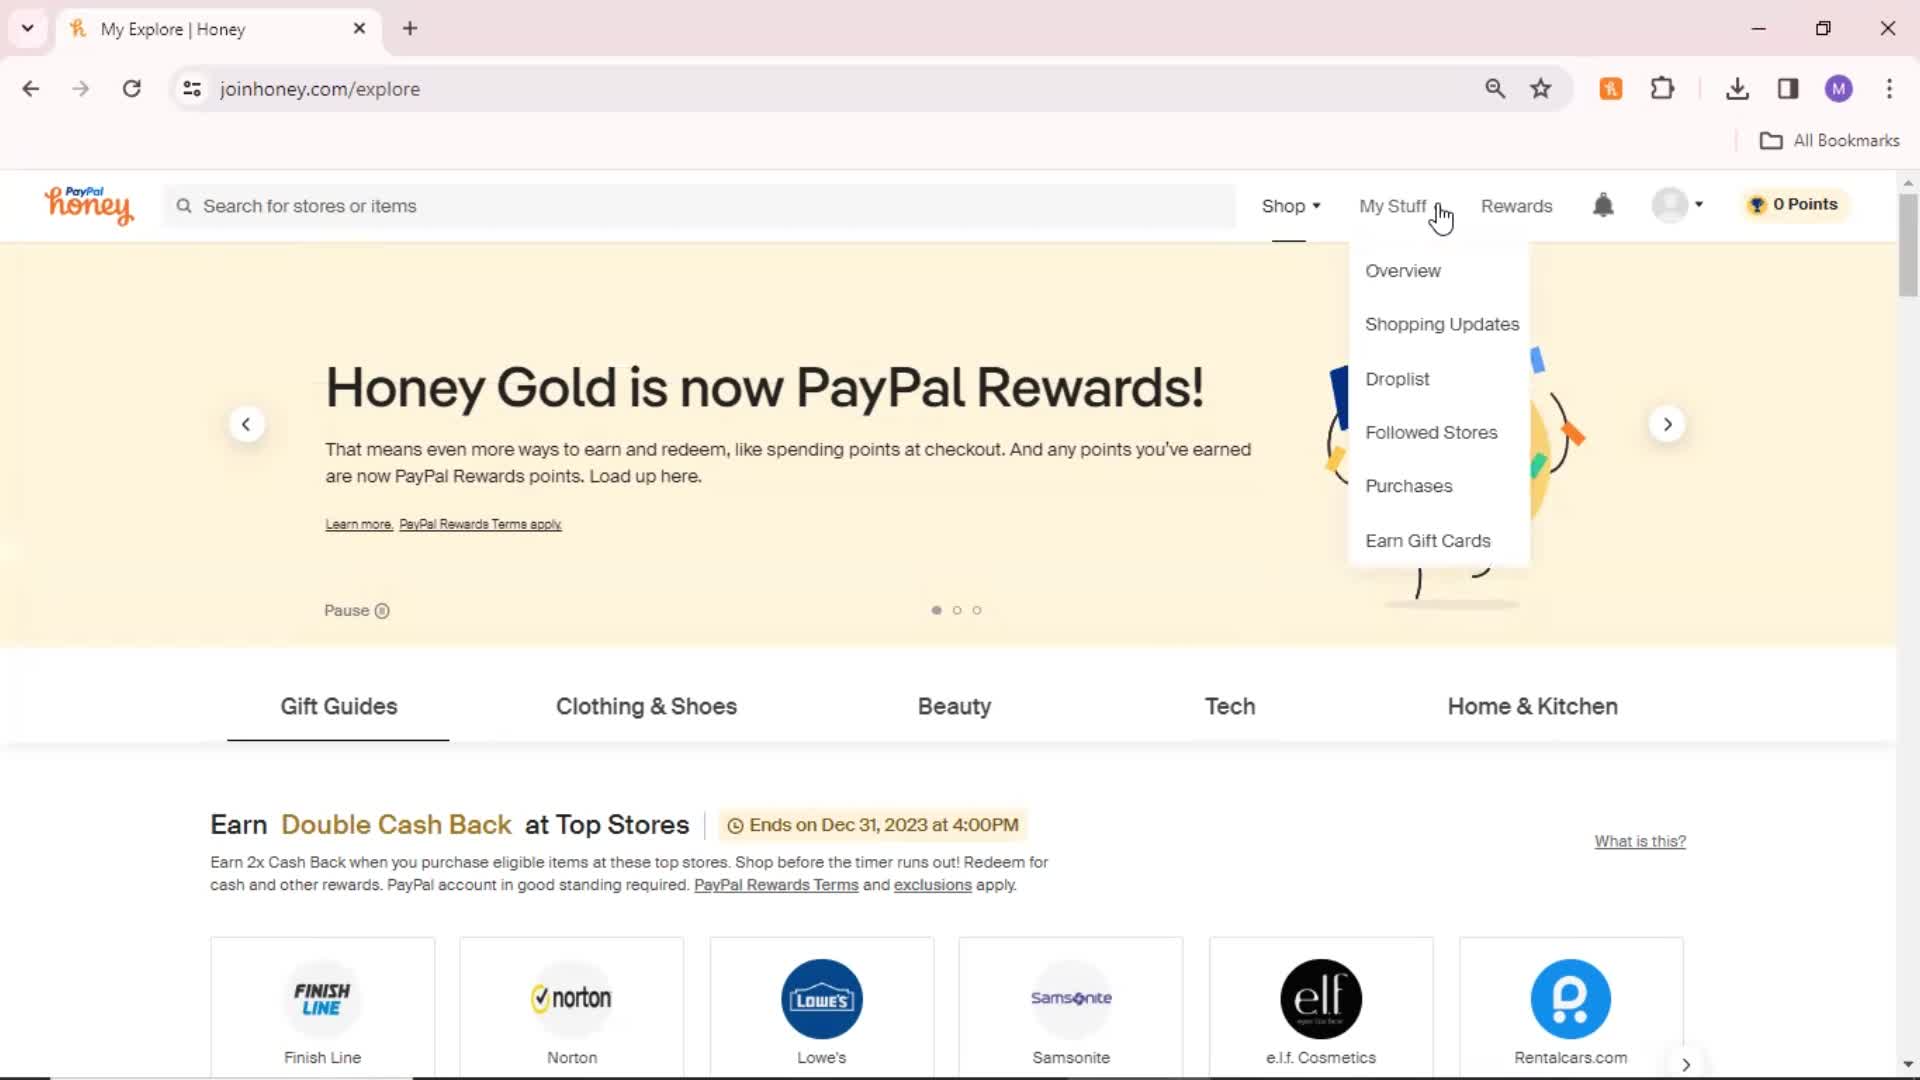
Task: Open the e.l.f. Cosmetics store logo
Action: (x=1321, y=998)
